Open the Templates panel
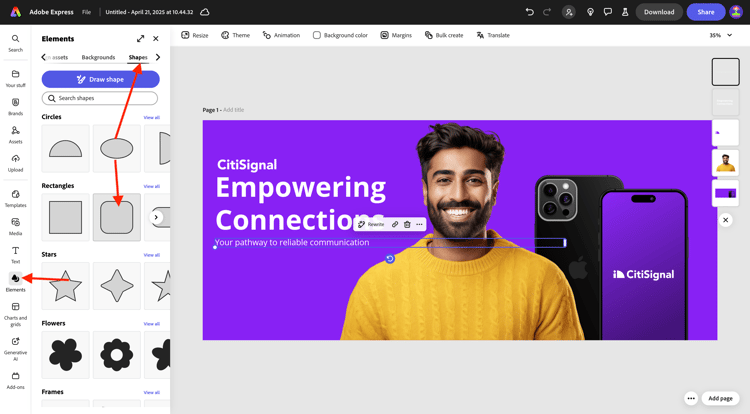The image size is (750, 414). pos(15,198)
